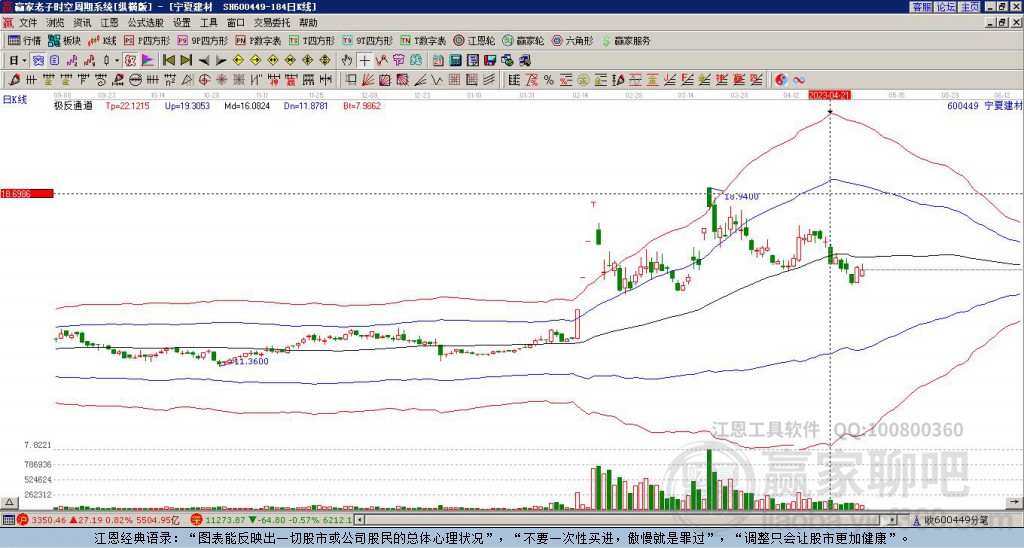The image size is (1024, 548).
Task: Open 赢家服务 service button
Action: tap(626, 40)
